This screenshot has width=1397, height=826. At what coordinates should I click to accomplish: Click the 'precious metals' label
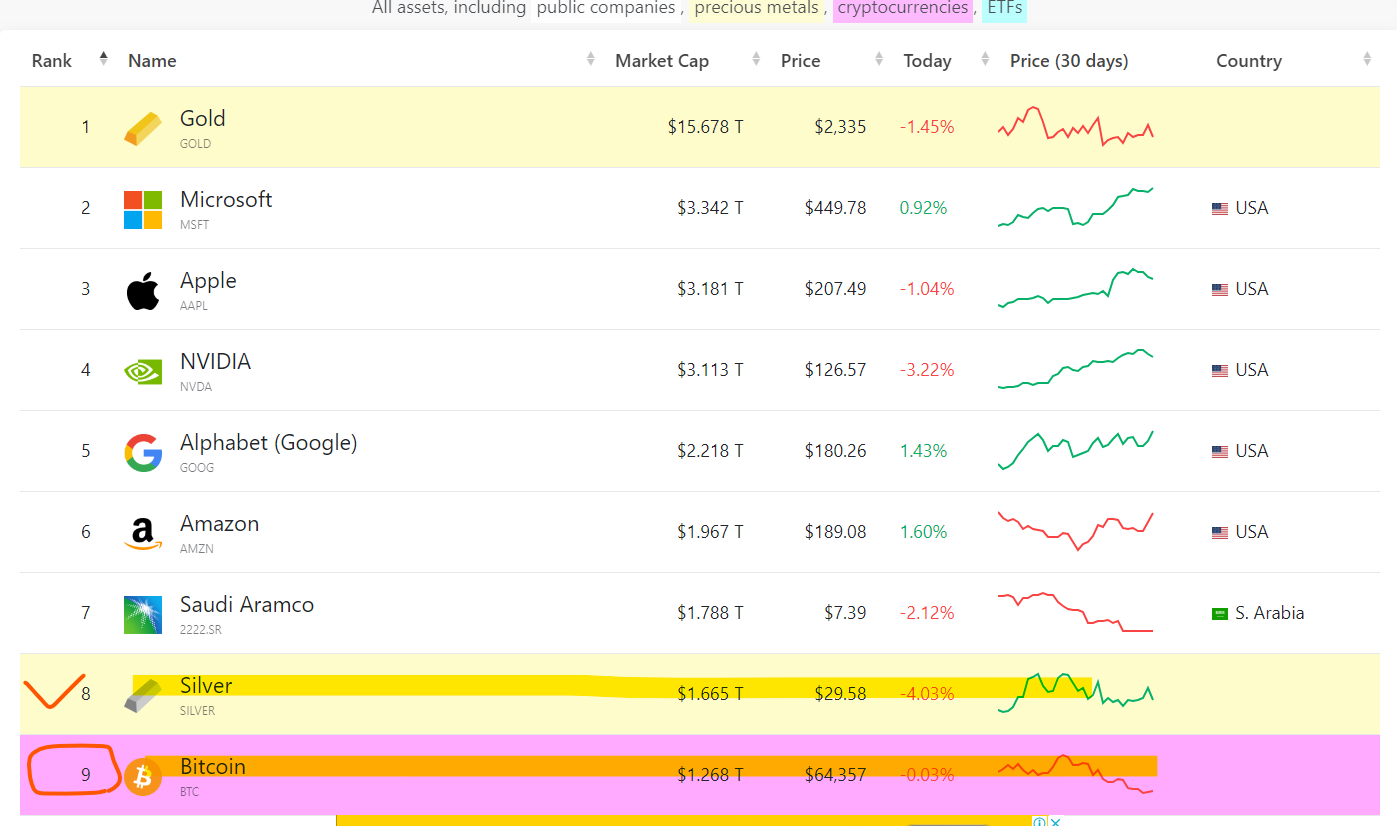pos(756,9)
